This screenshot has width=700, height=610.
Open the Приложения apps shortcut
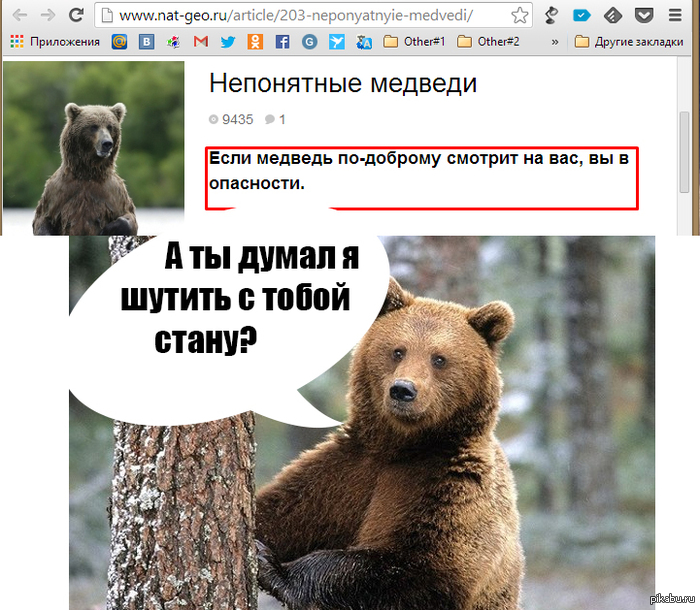pos(55,42)
